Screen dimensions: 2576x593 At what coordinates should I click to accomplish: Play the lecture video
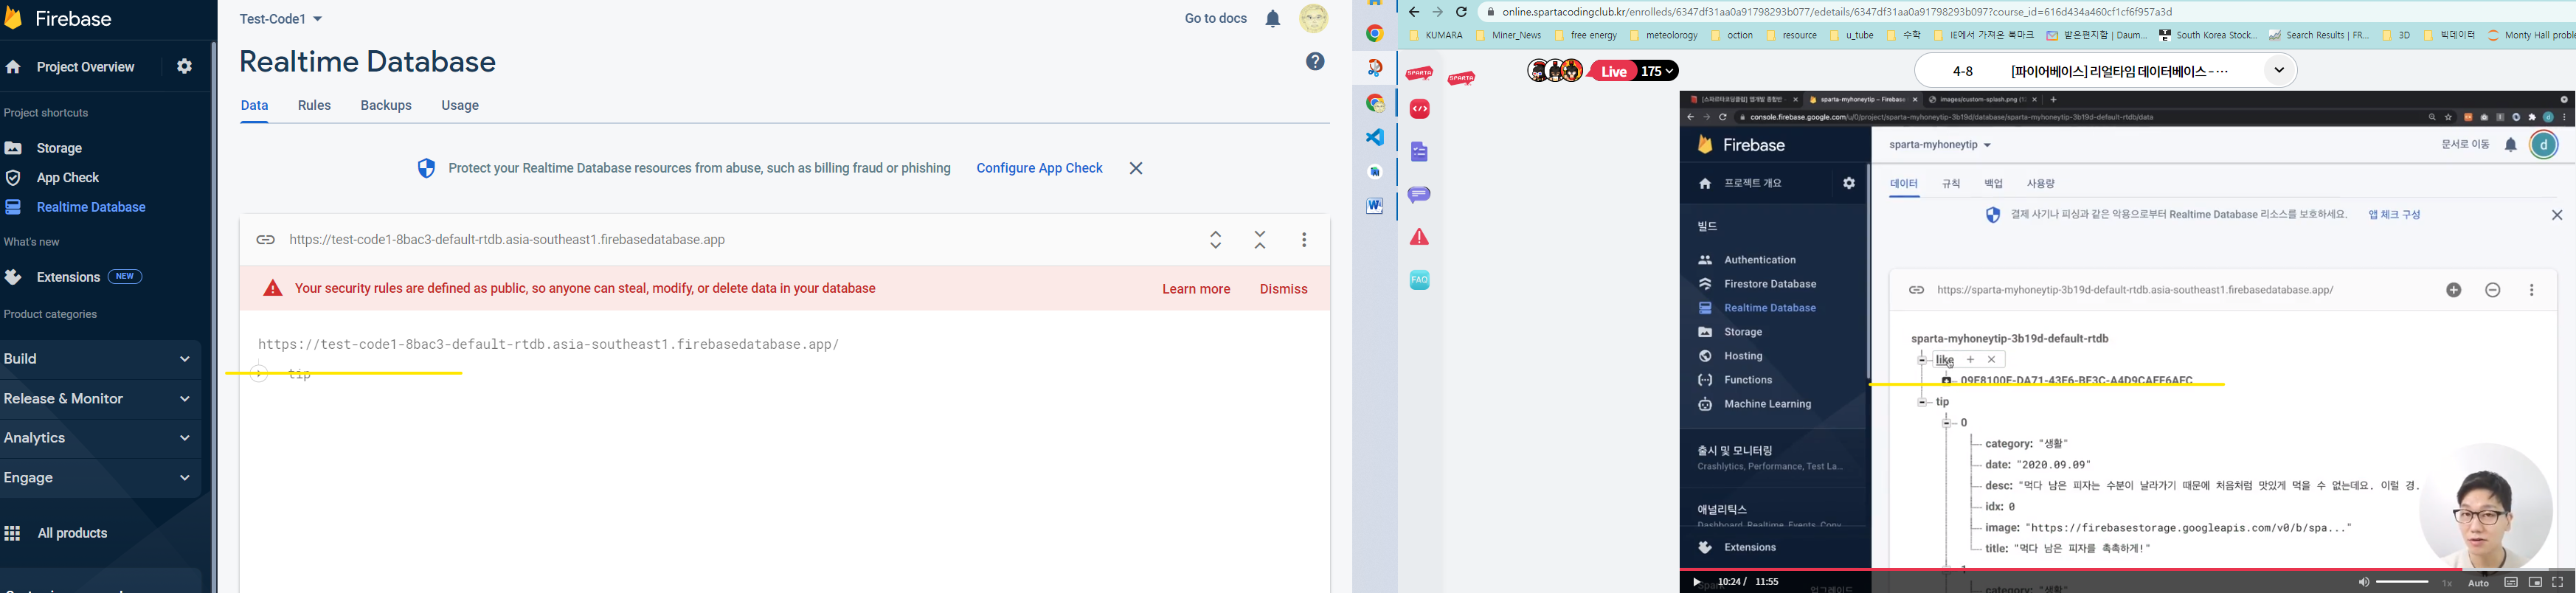[1696, 582]
